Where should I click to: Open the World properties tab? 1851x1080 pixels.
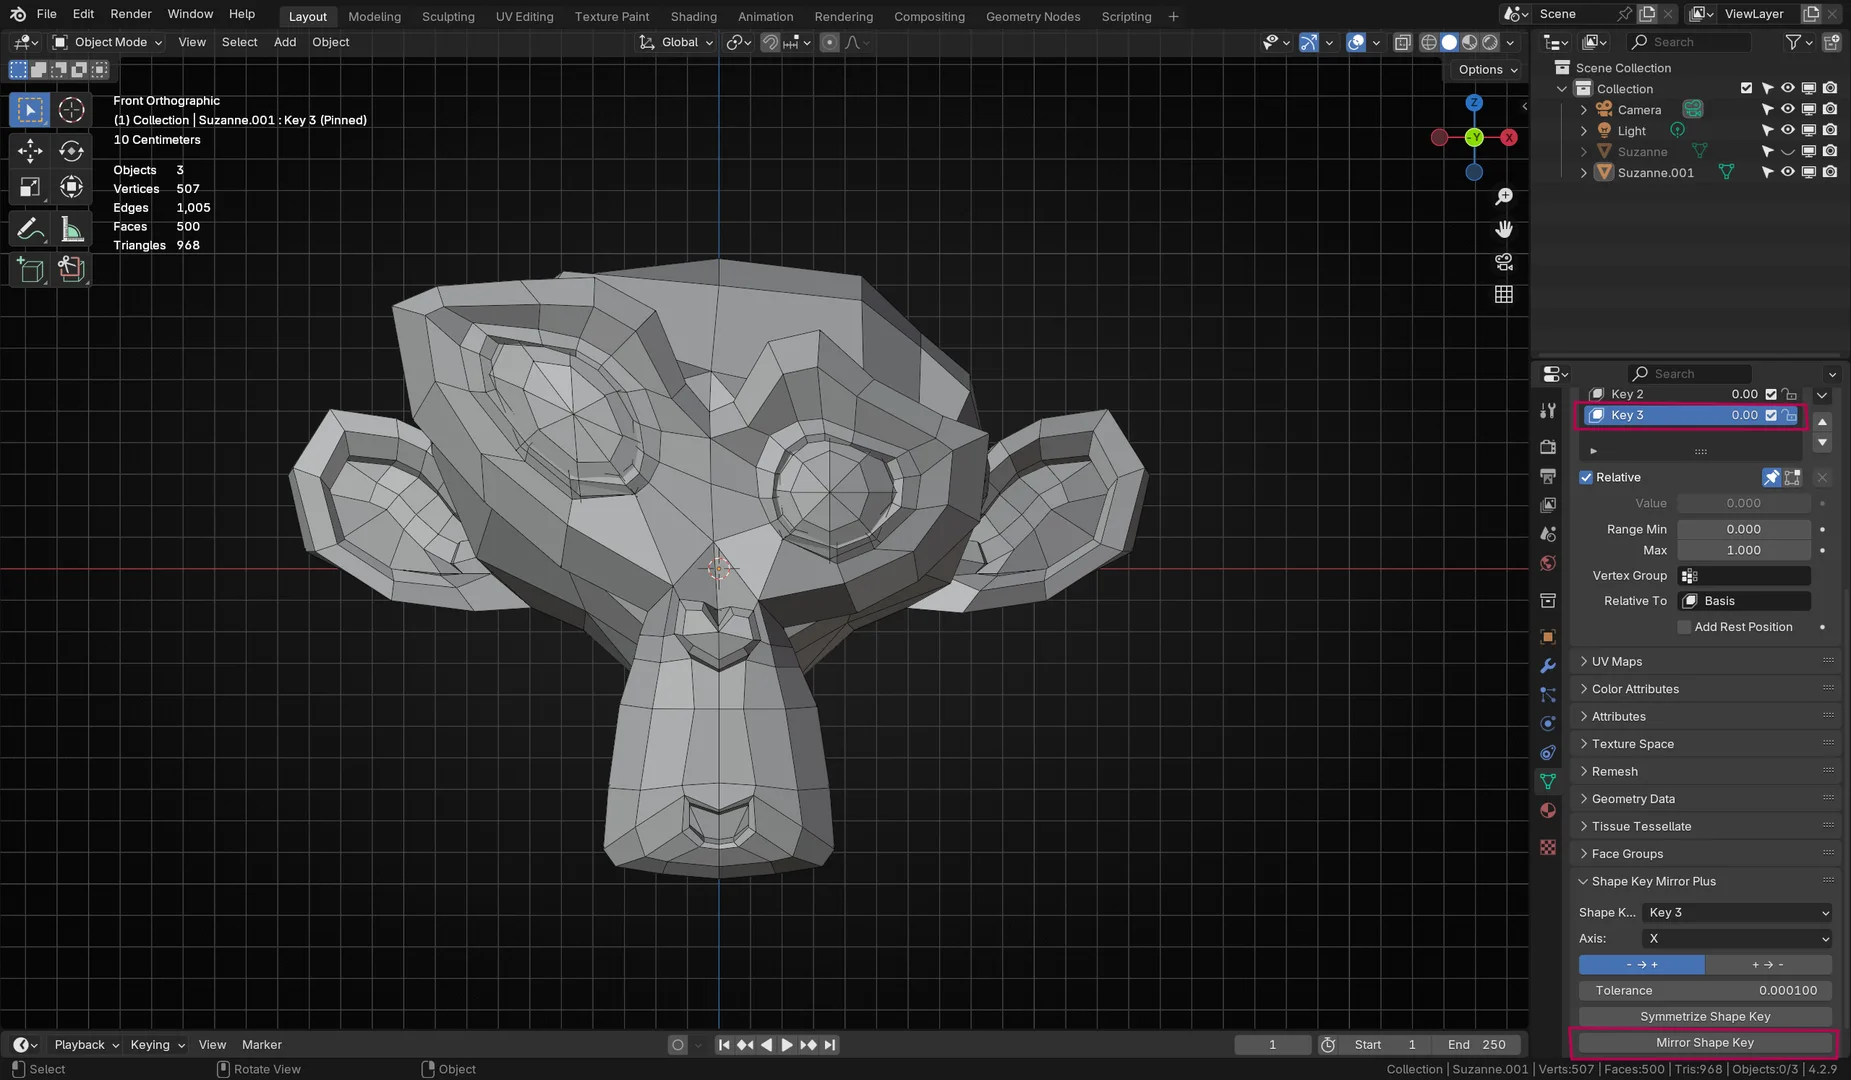tap(1548, 563)
